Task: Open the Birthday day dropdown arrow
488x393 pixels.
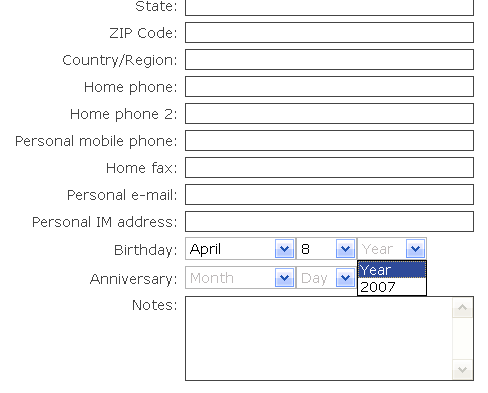Action: point(345,249)
